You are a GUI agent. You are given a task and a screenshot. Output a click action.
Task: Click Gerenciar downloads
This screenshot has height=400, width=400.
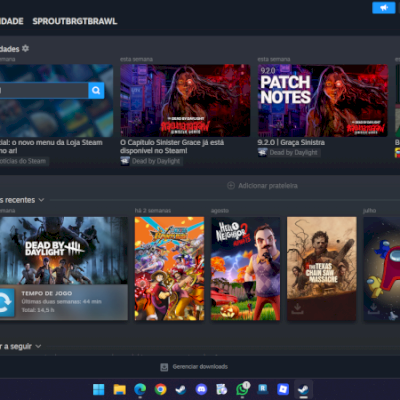pos(200,367)
